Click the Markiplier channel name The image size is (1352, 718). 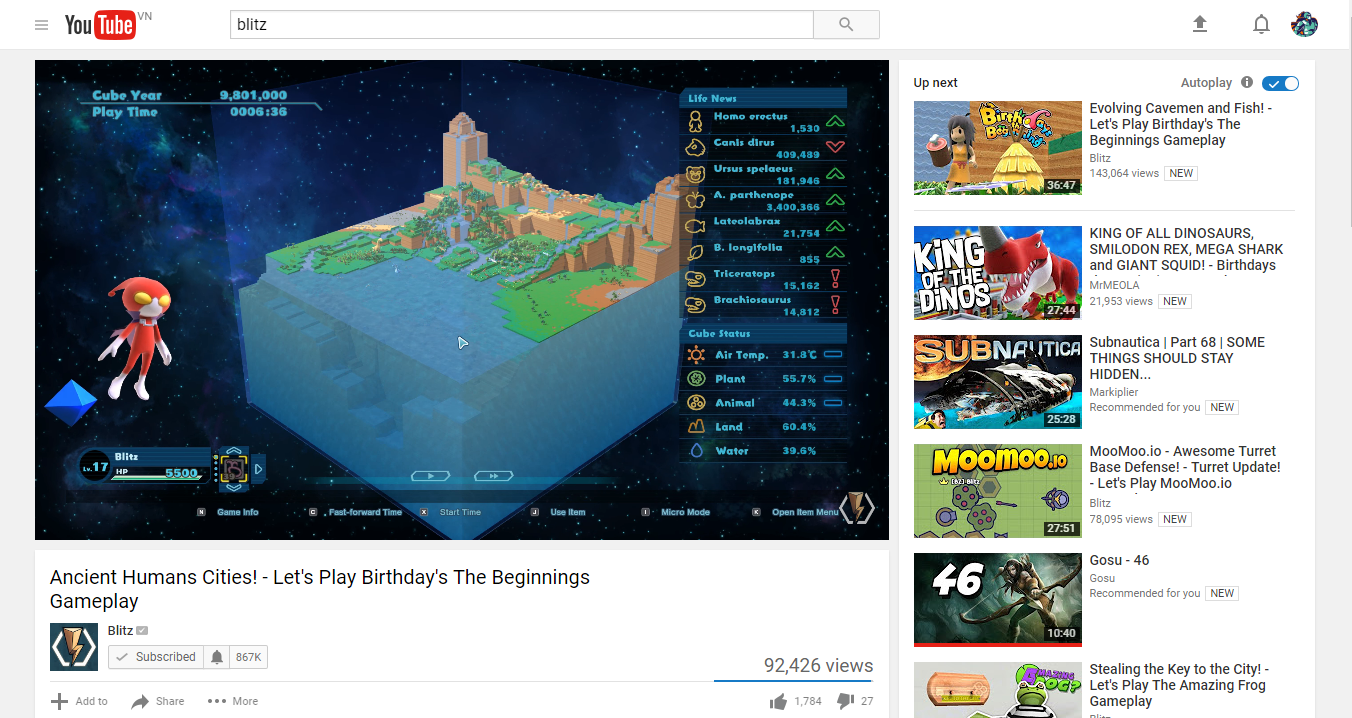(1113, 392)
